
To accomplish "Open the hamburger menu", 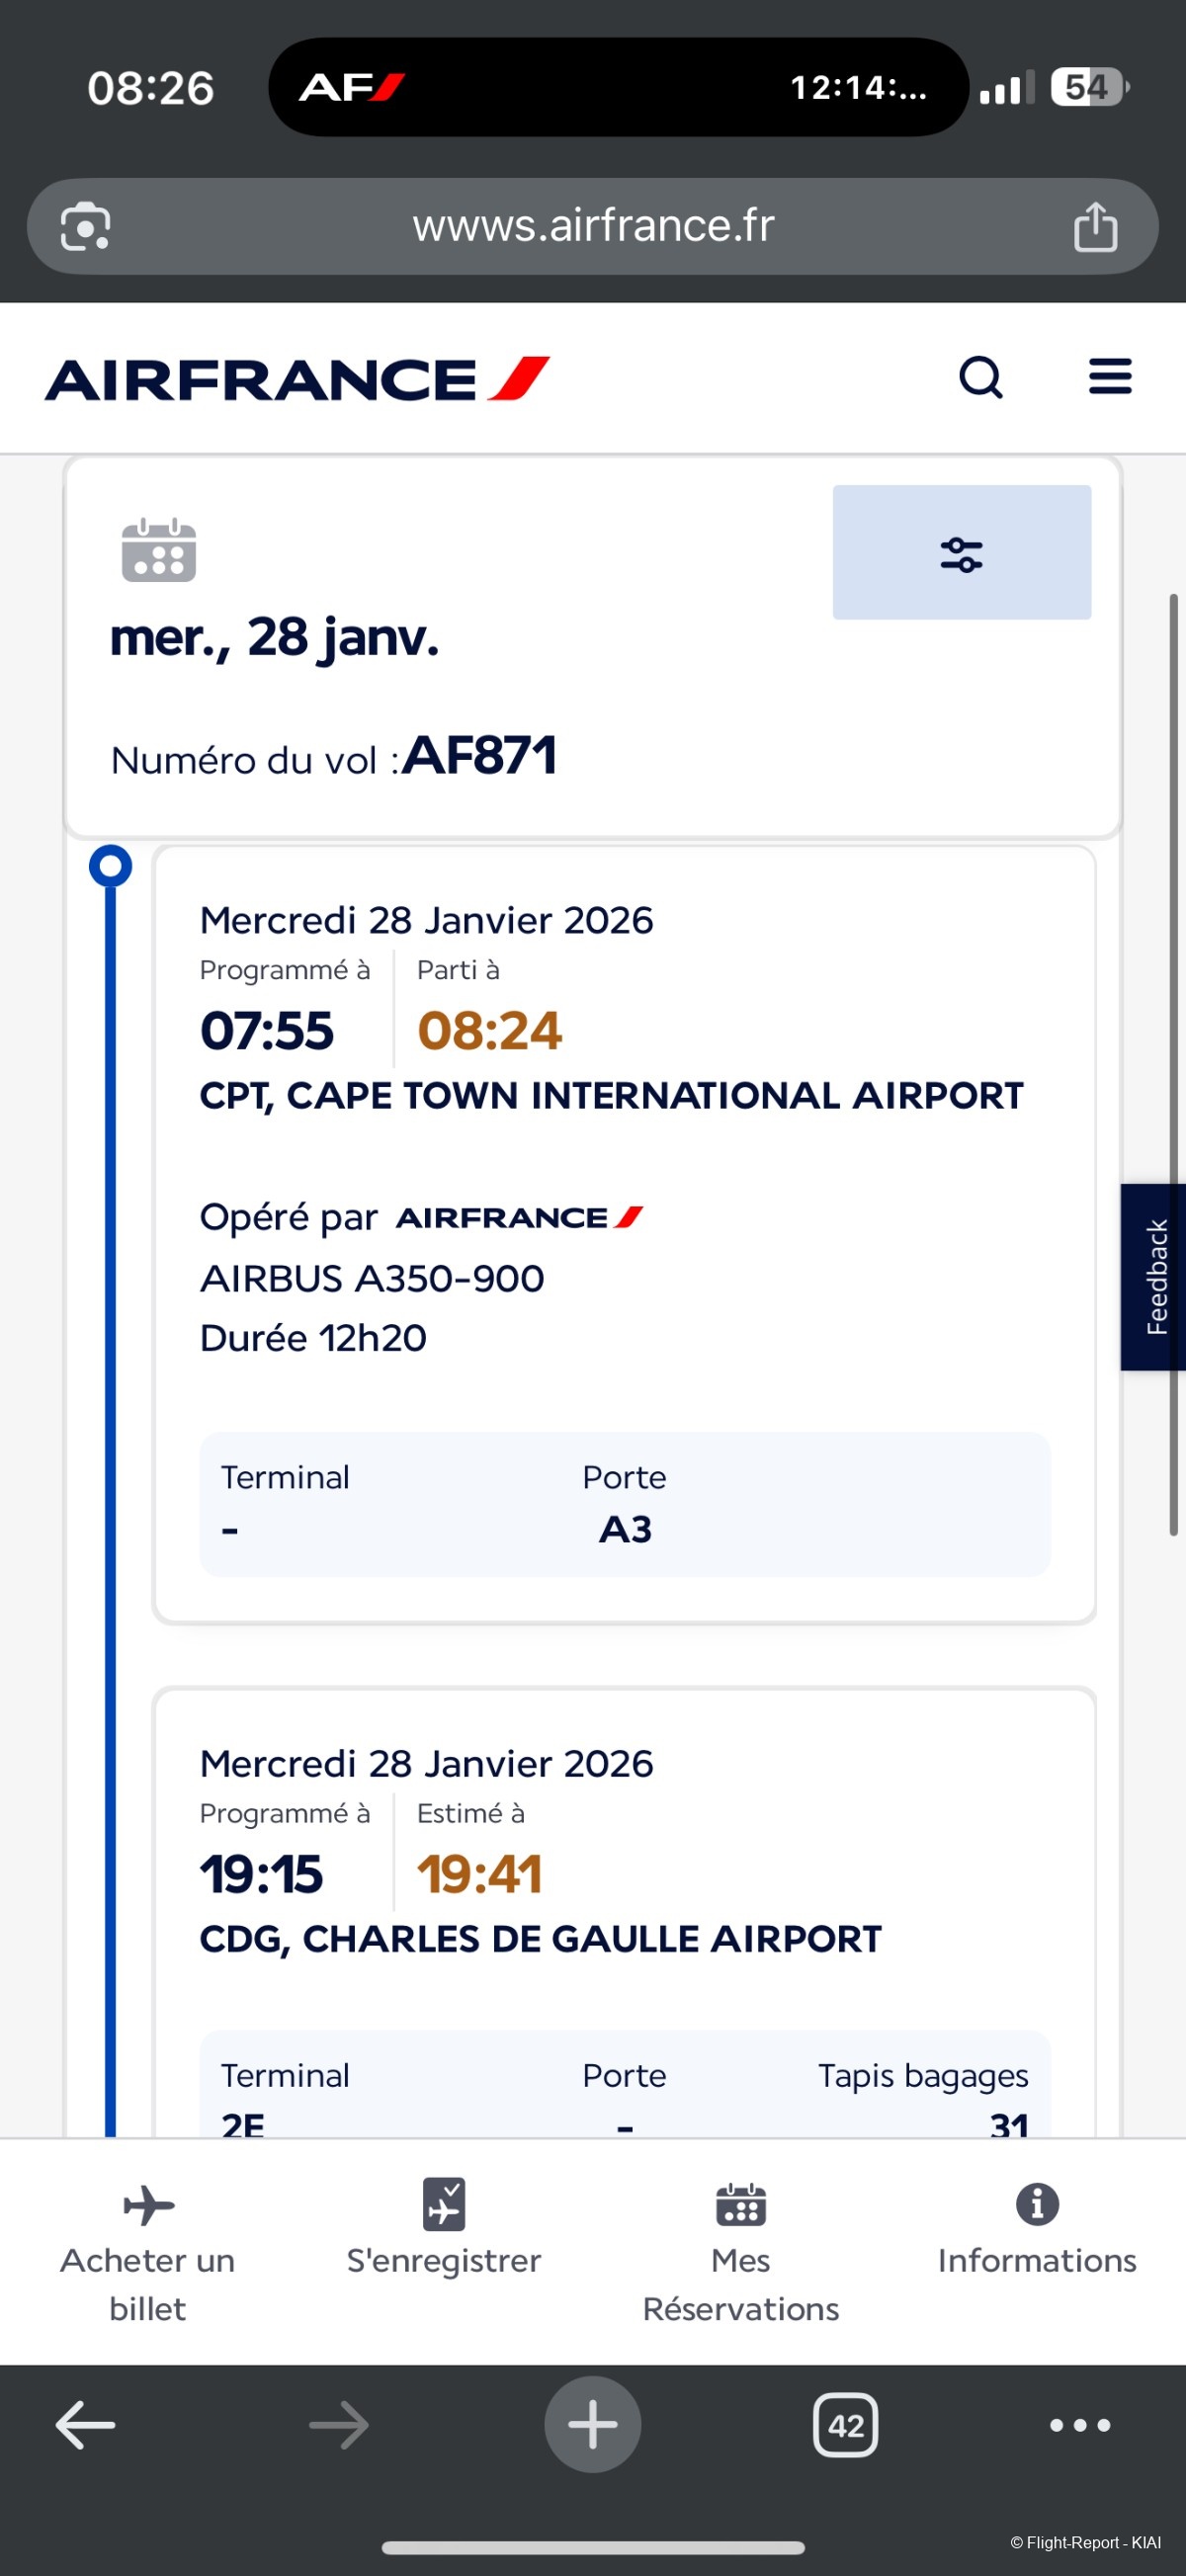I will click(1110, 377).
